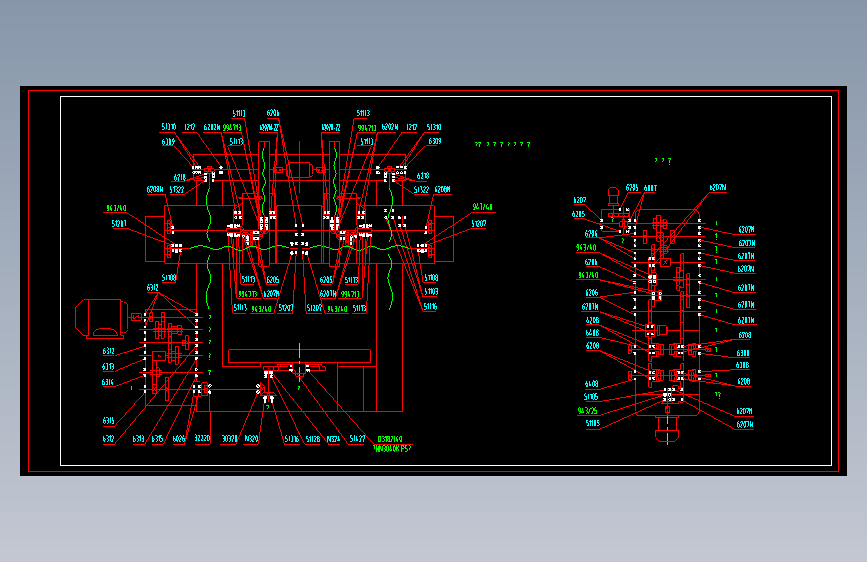Click the green question-mark title above center
Screen dimensions: 867x562
[x=503, y=144]
